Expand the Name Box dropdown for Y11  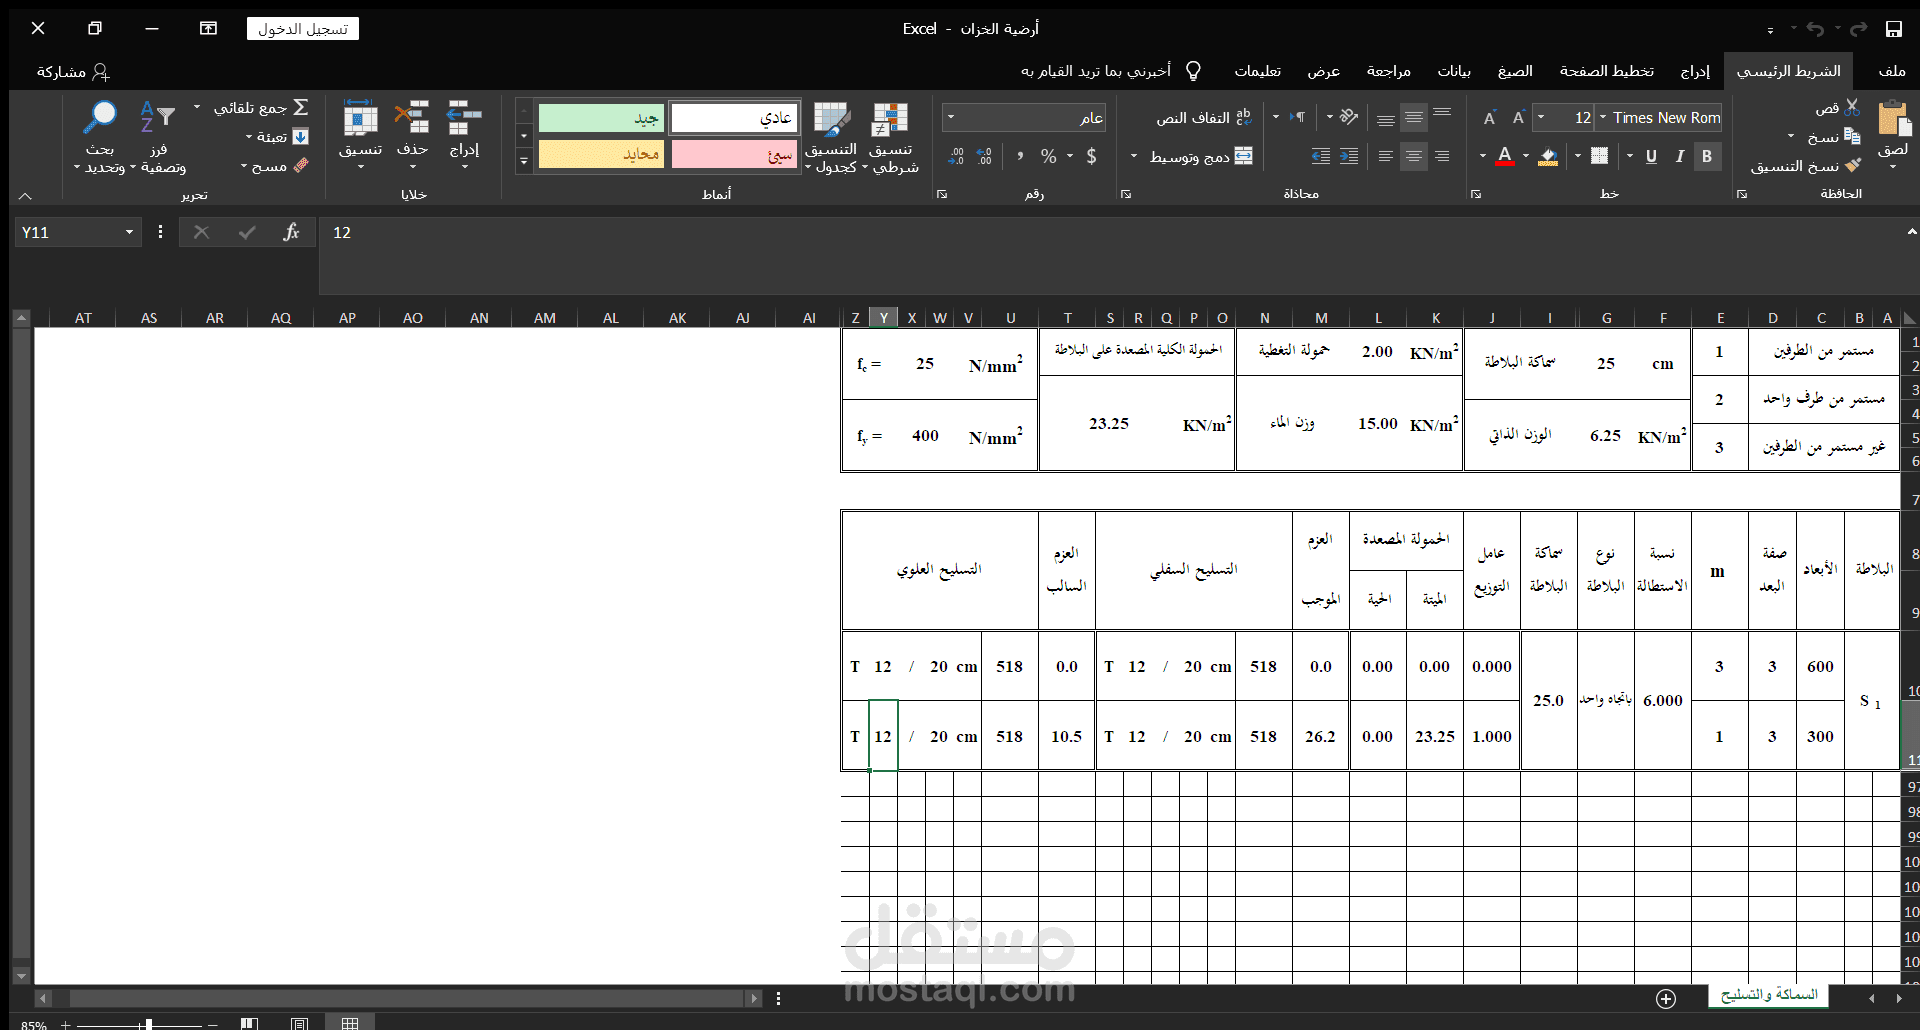click(129, 232)
